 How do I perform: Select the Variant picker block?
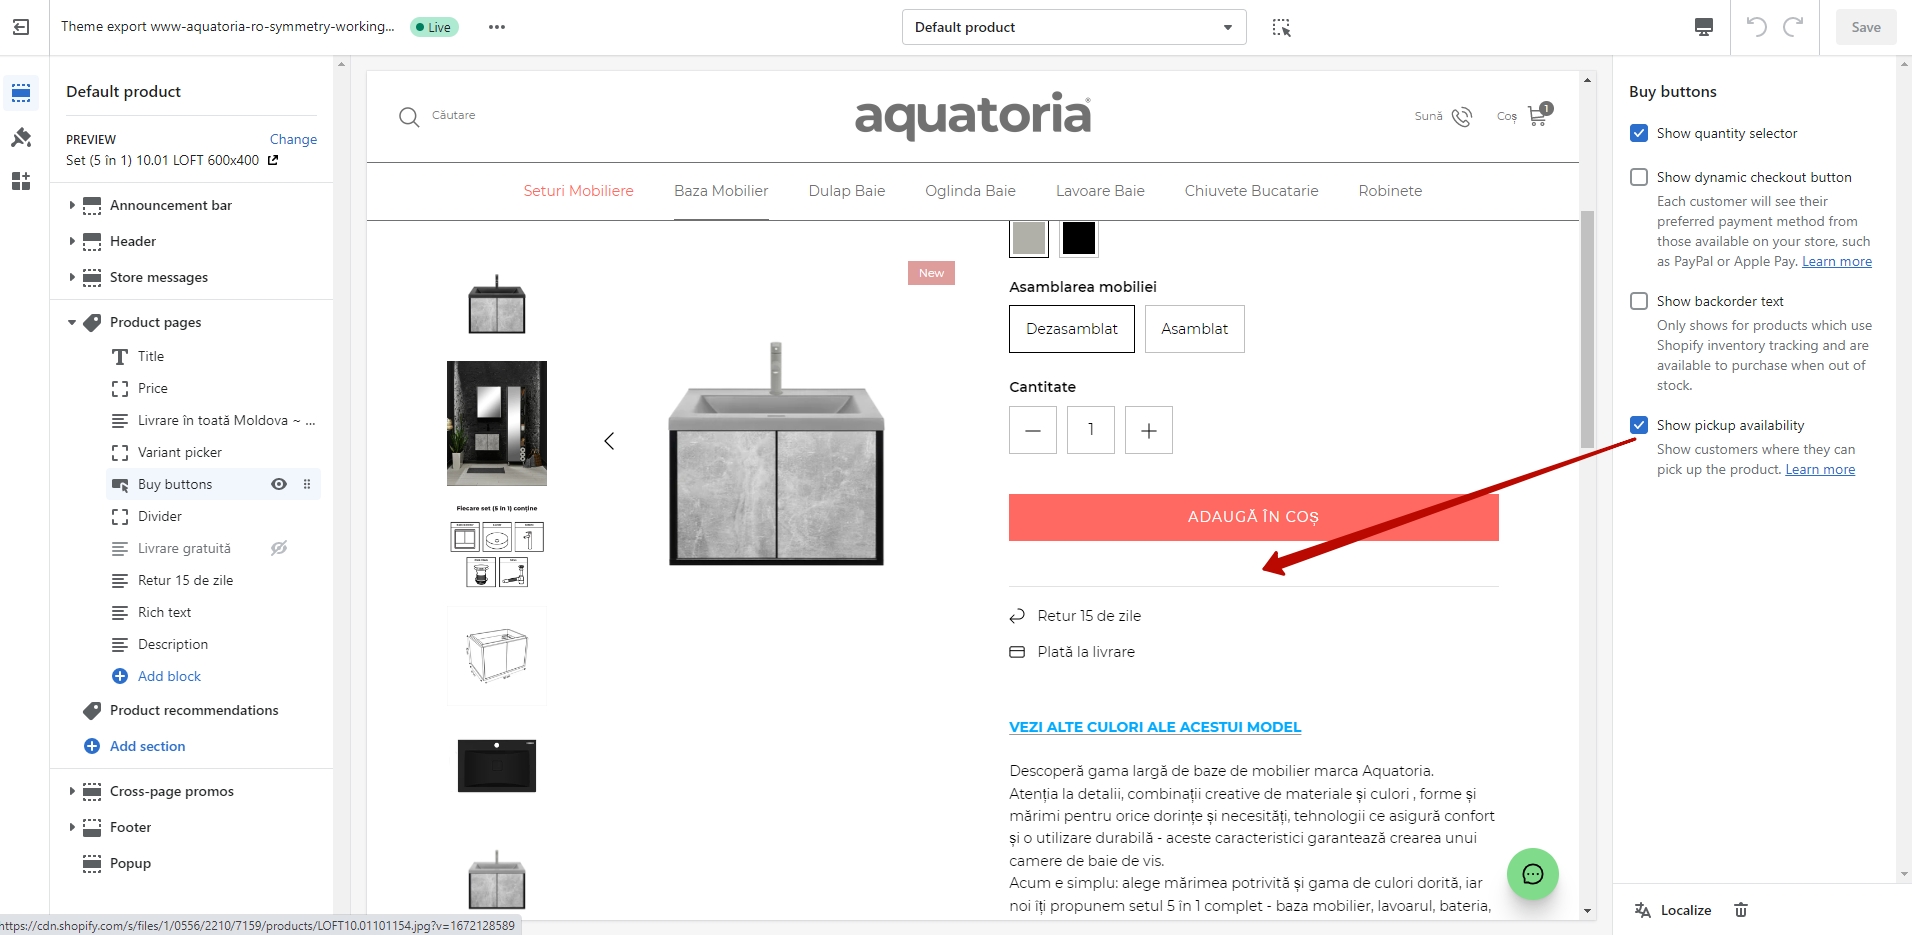(180, 452)
